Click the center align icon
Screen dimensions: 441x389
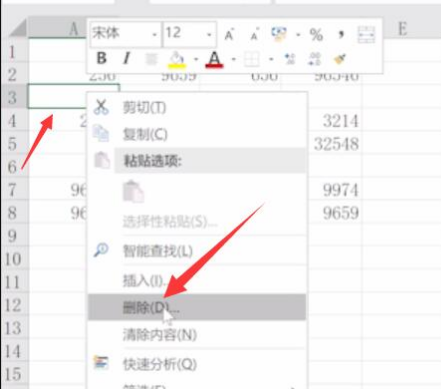[x=151, y=59]
